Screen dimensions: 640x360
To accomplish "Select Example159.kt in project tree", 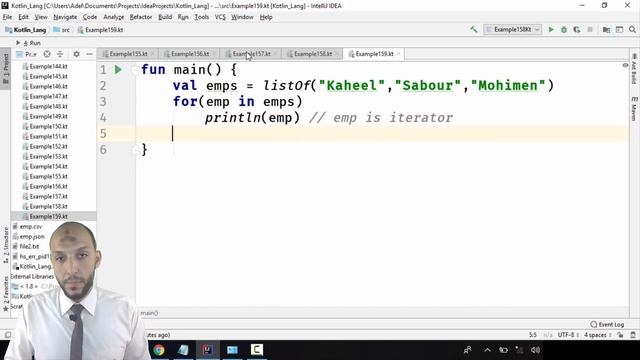I will pyautogui.click(x=49, y=216).
